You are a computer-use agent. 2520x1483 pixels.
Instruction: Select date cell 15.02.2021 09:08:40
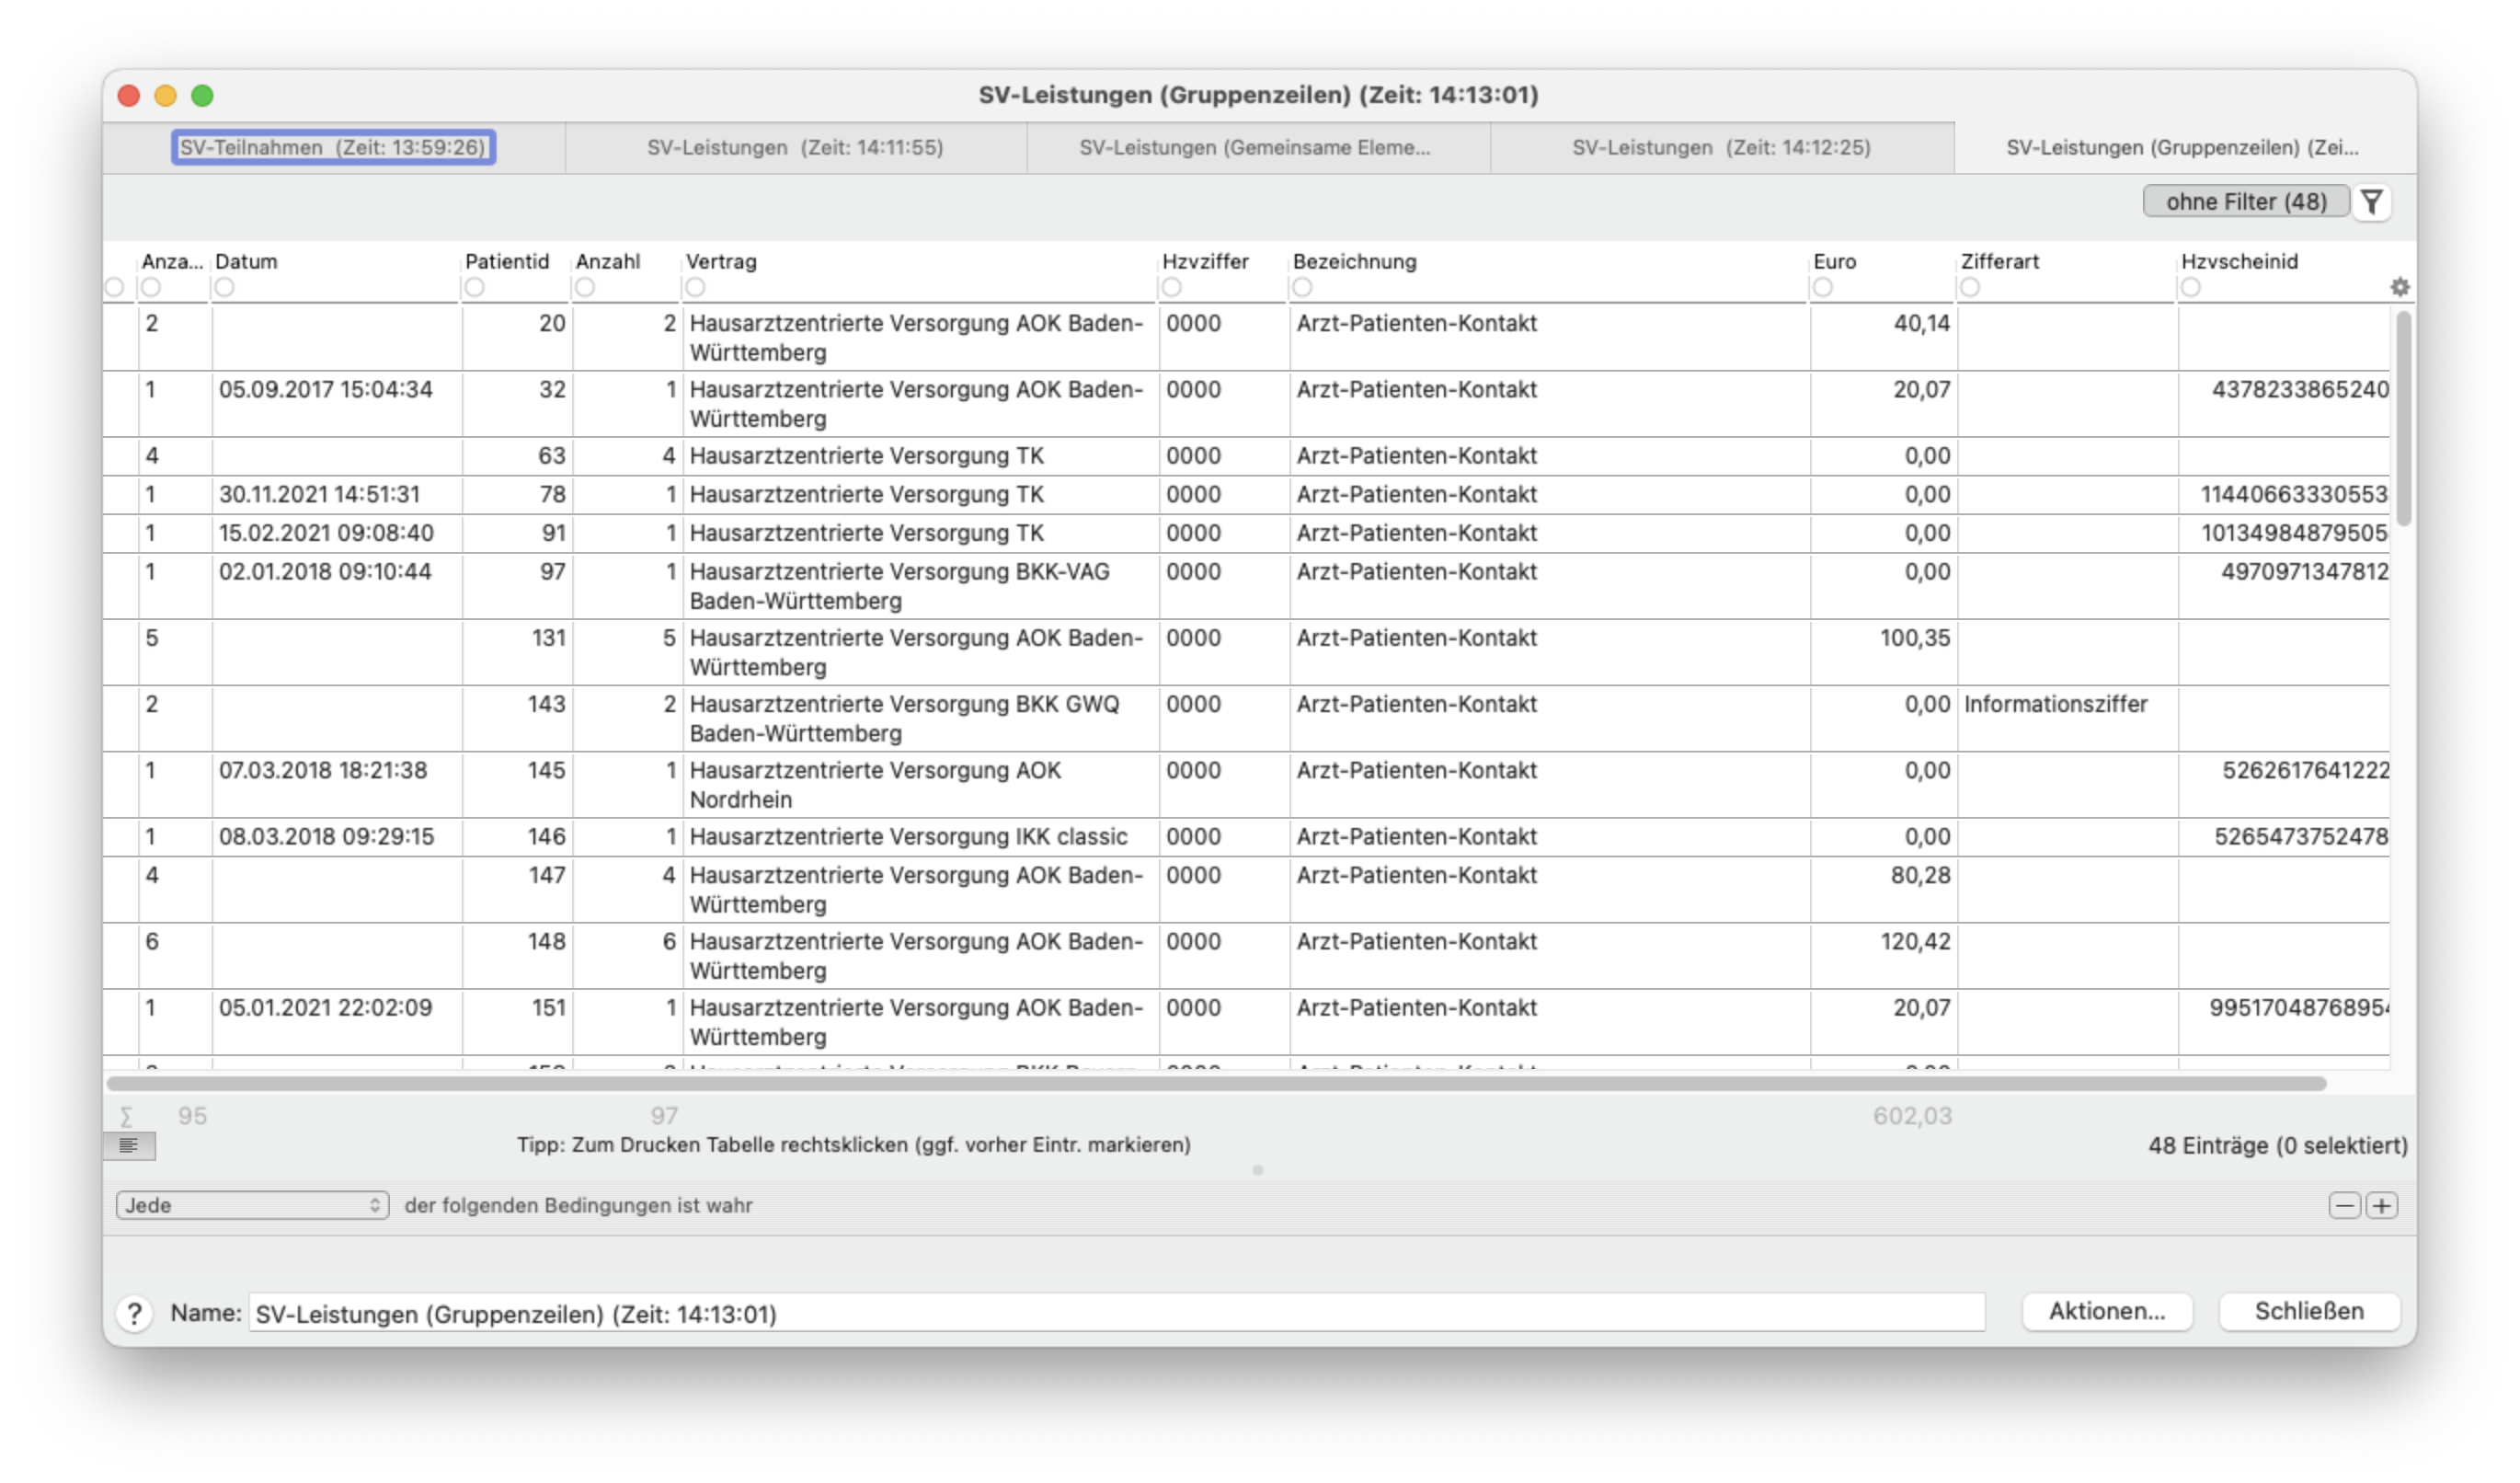(327, 534)
